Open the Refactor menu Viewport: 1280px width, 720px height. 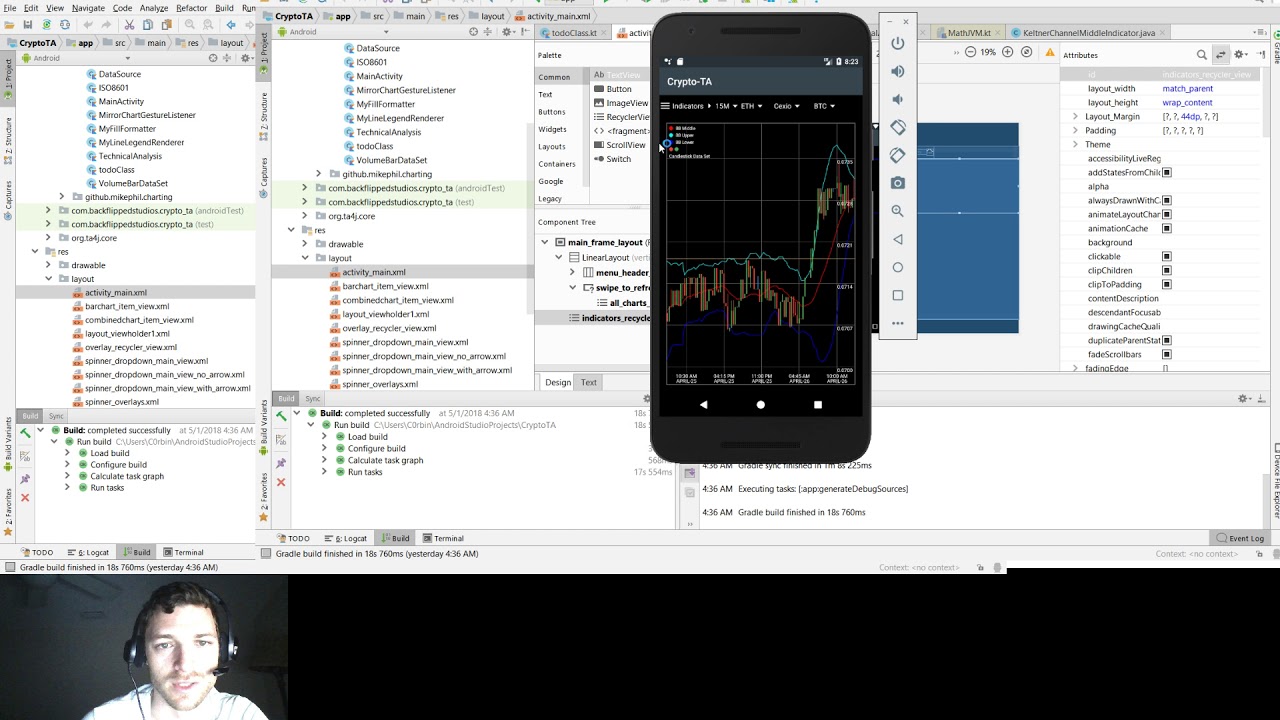pyautogui.click(x=191, y=8)
